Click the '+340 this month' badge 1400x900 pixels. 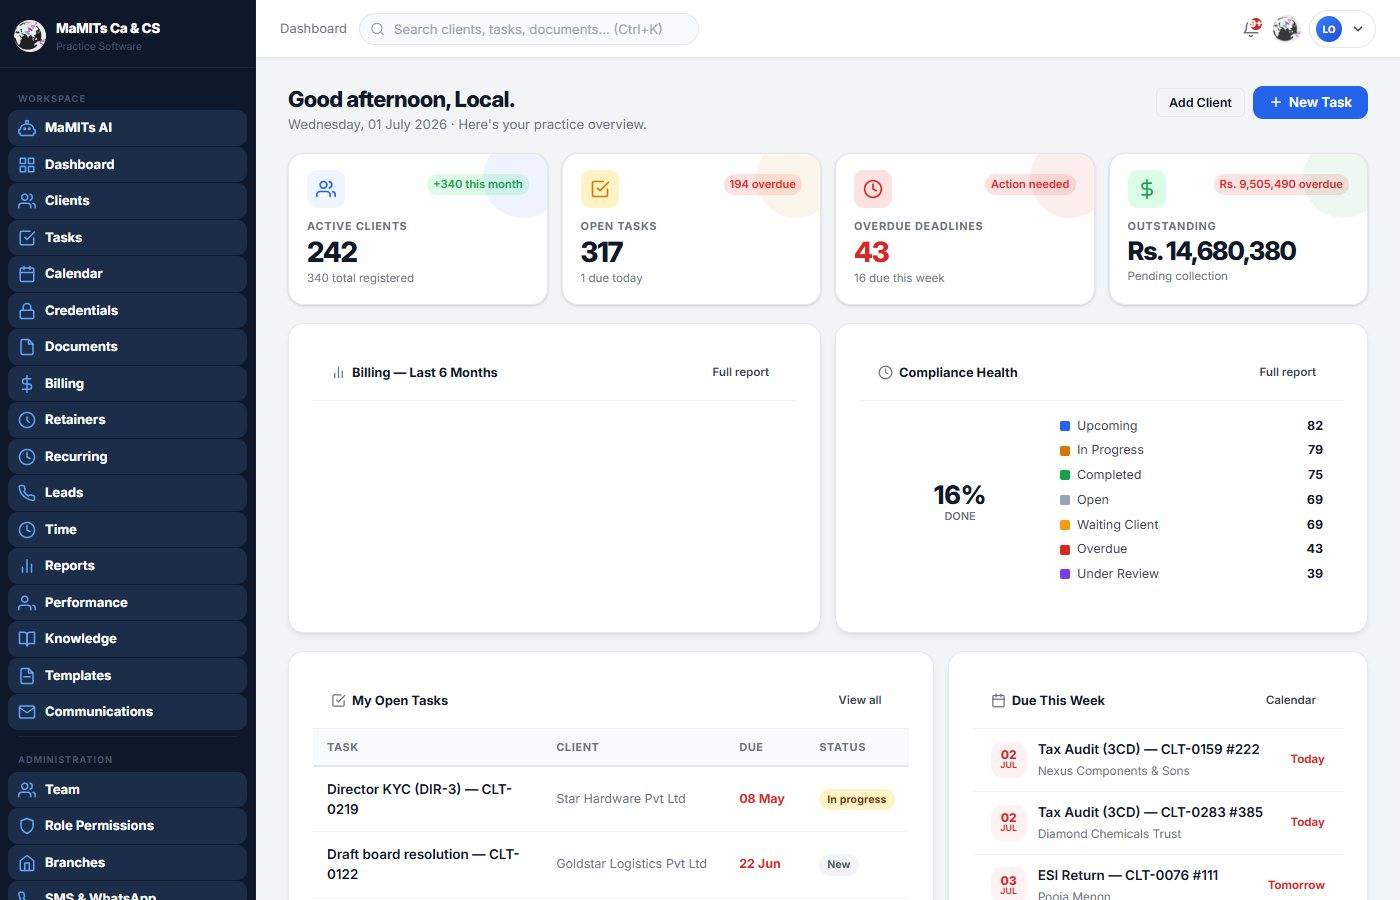pos(478,184)
